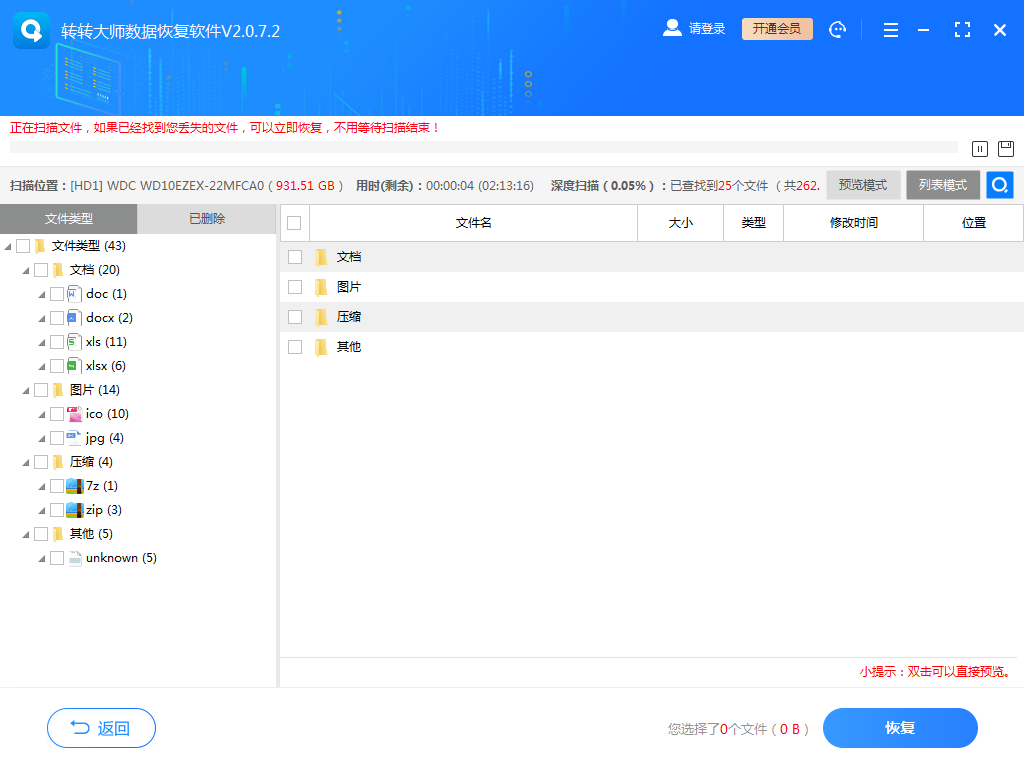
Task: Switch to the 已删除 tab
Action: [x=207, y=218]
